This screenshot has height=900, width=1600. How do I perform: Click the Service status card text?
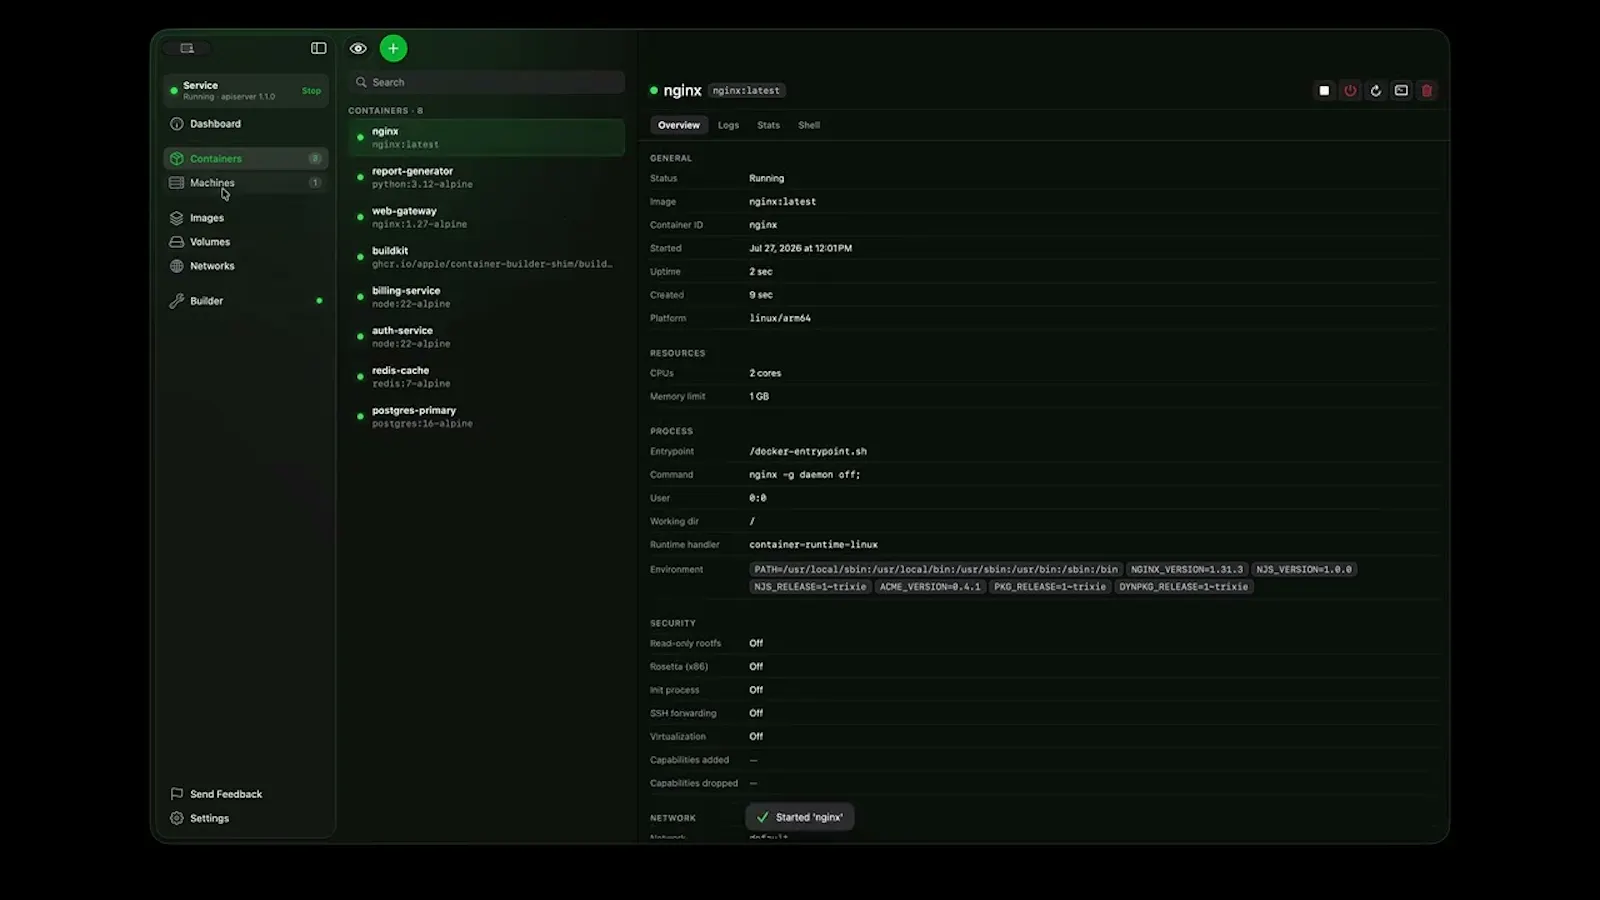tap(229, 91)
